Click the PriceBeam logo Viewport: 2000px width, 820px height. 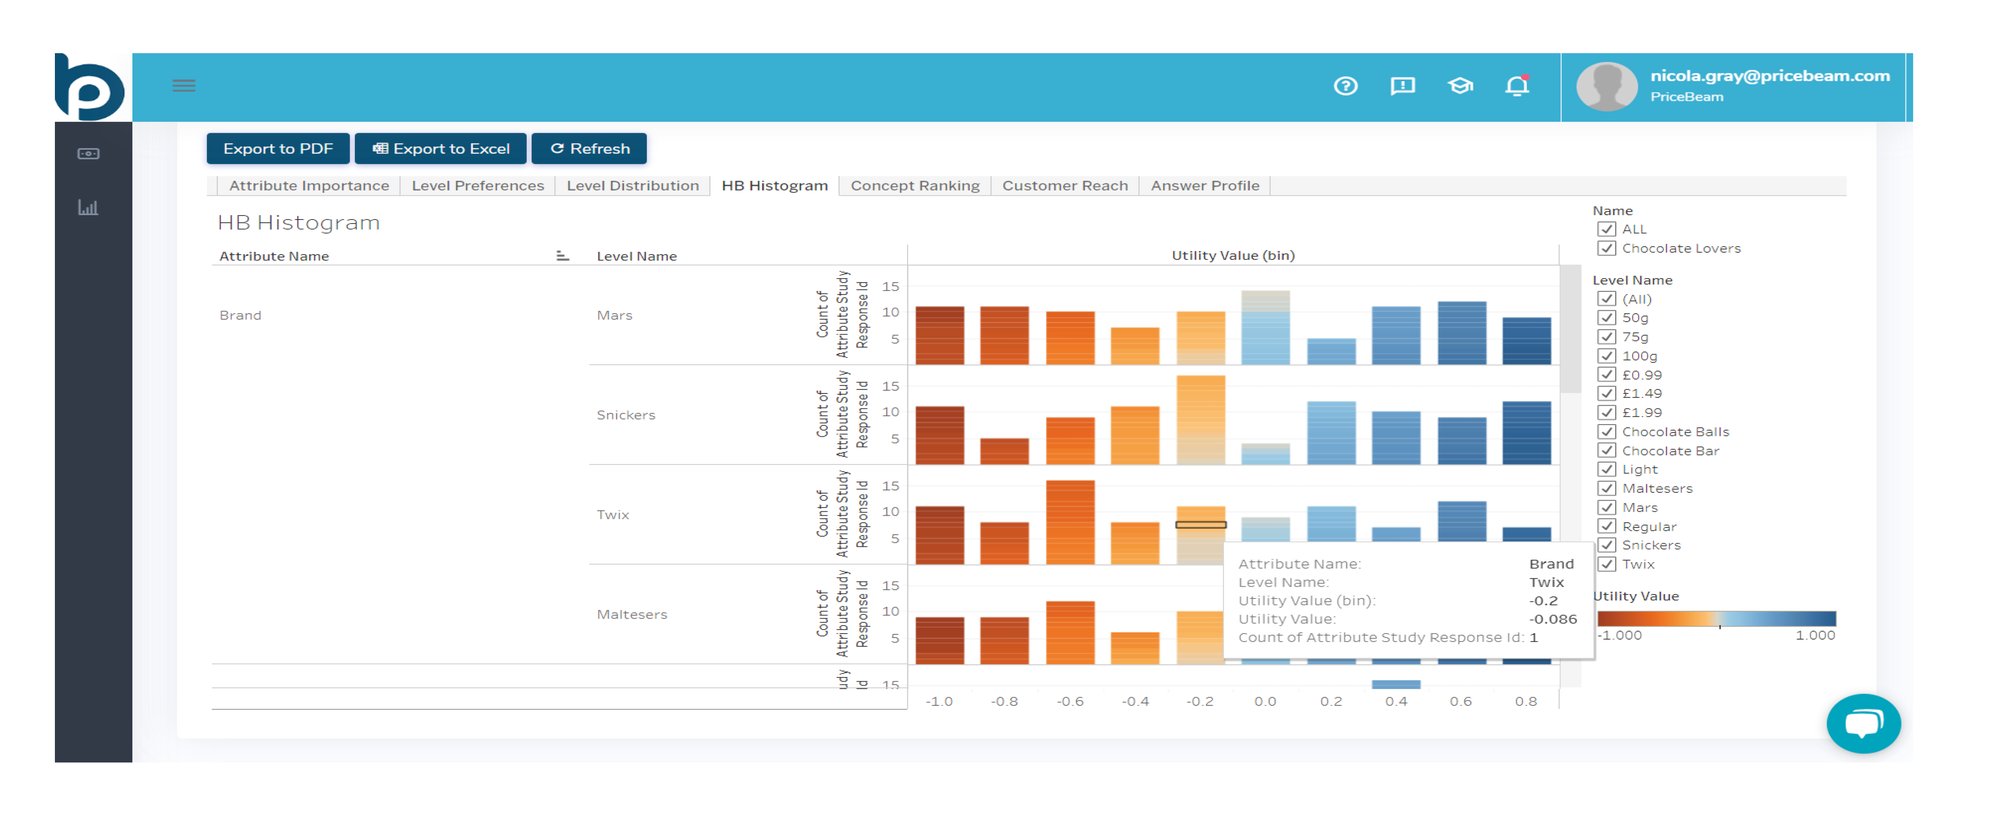pos(90,88)
